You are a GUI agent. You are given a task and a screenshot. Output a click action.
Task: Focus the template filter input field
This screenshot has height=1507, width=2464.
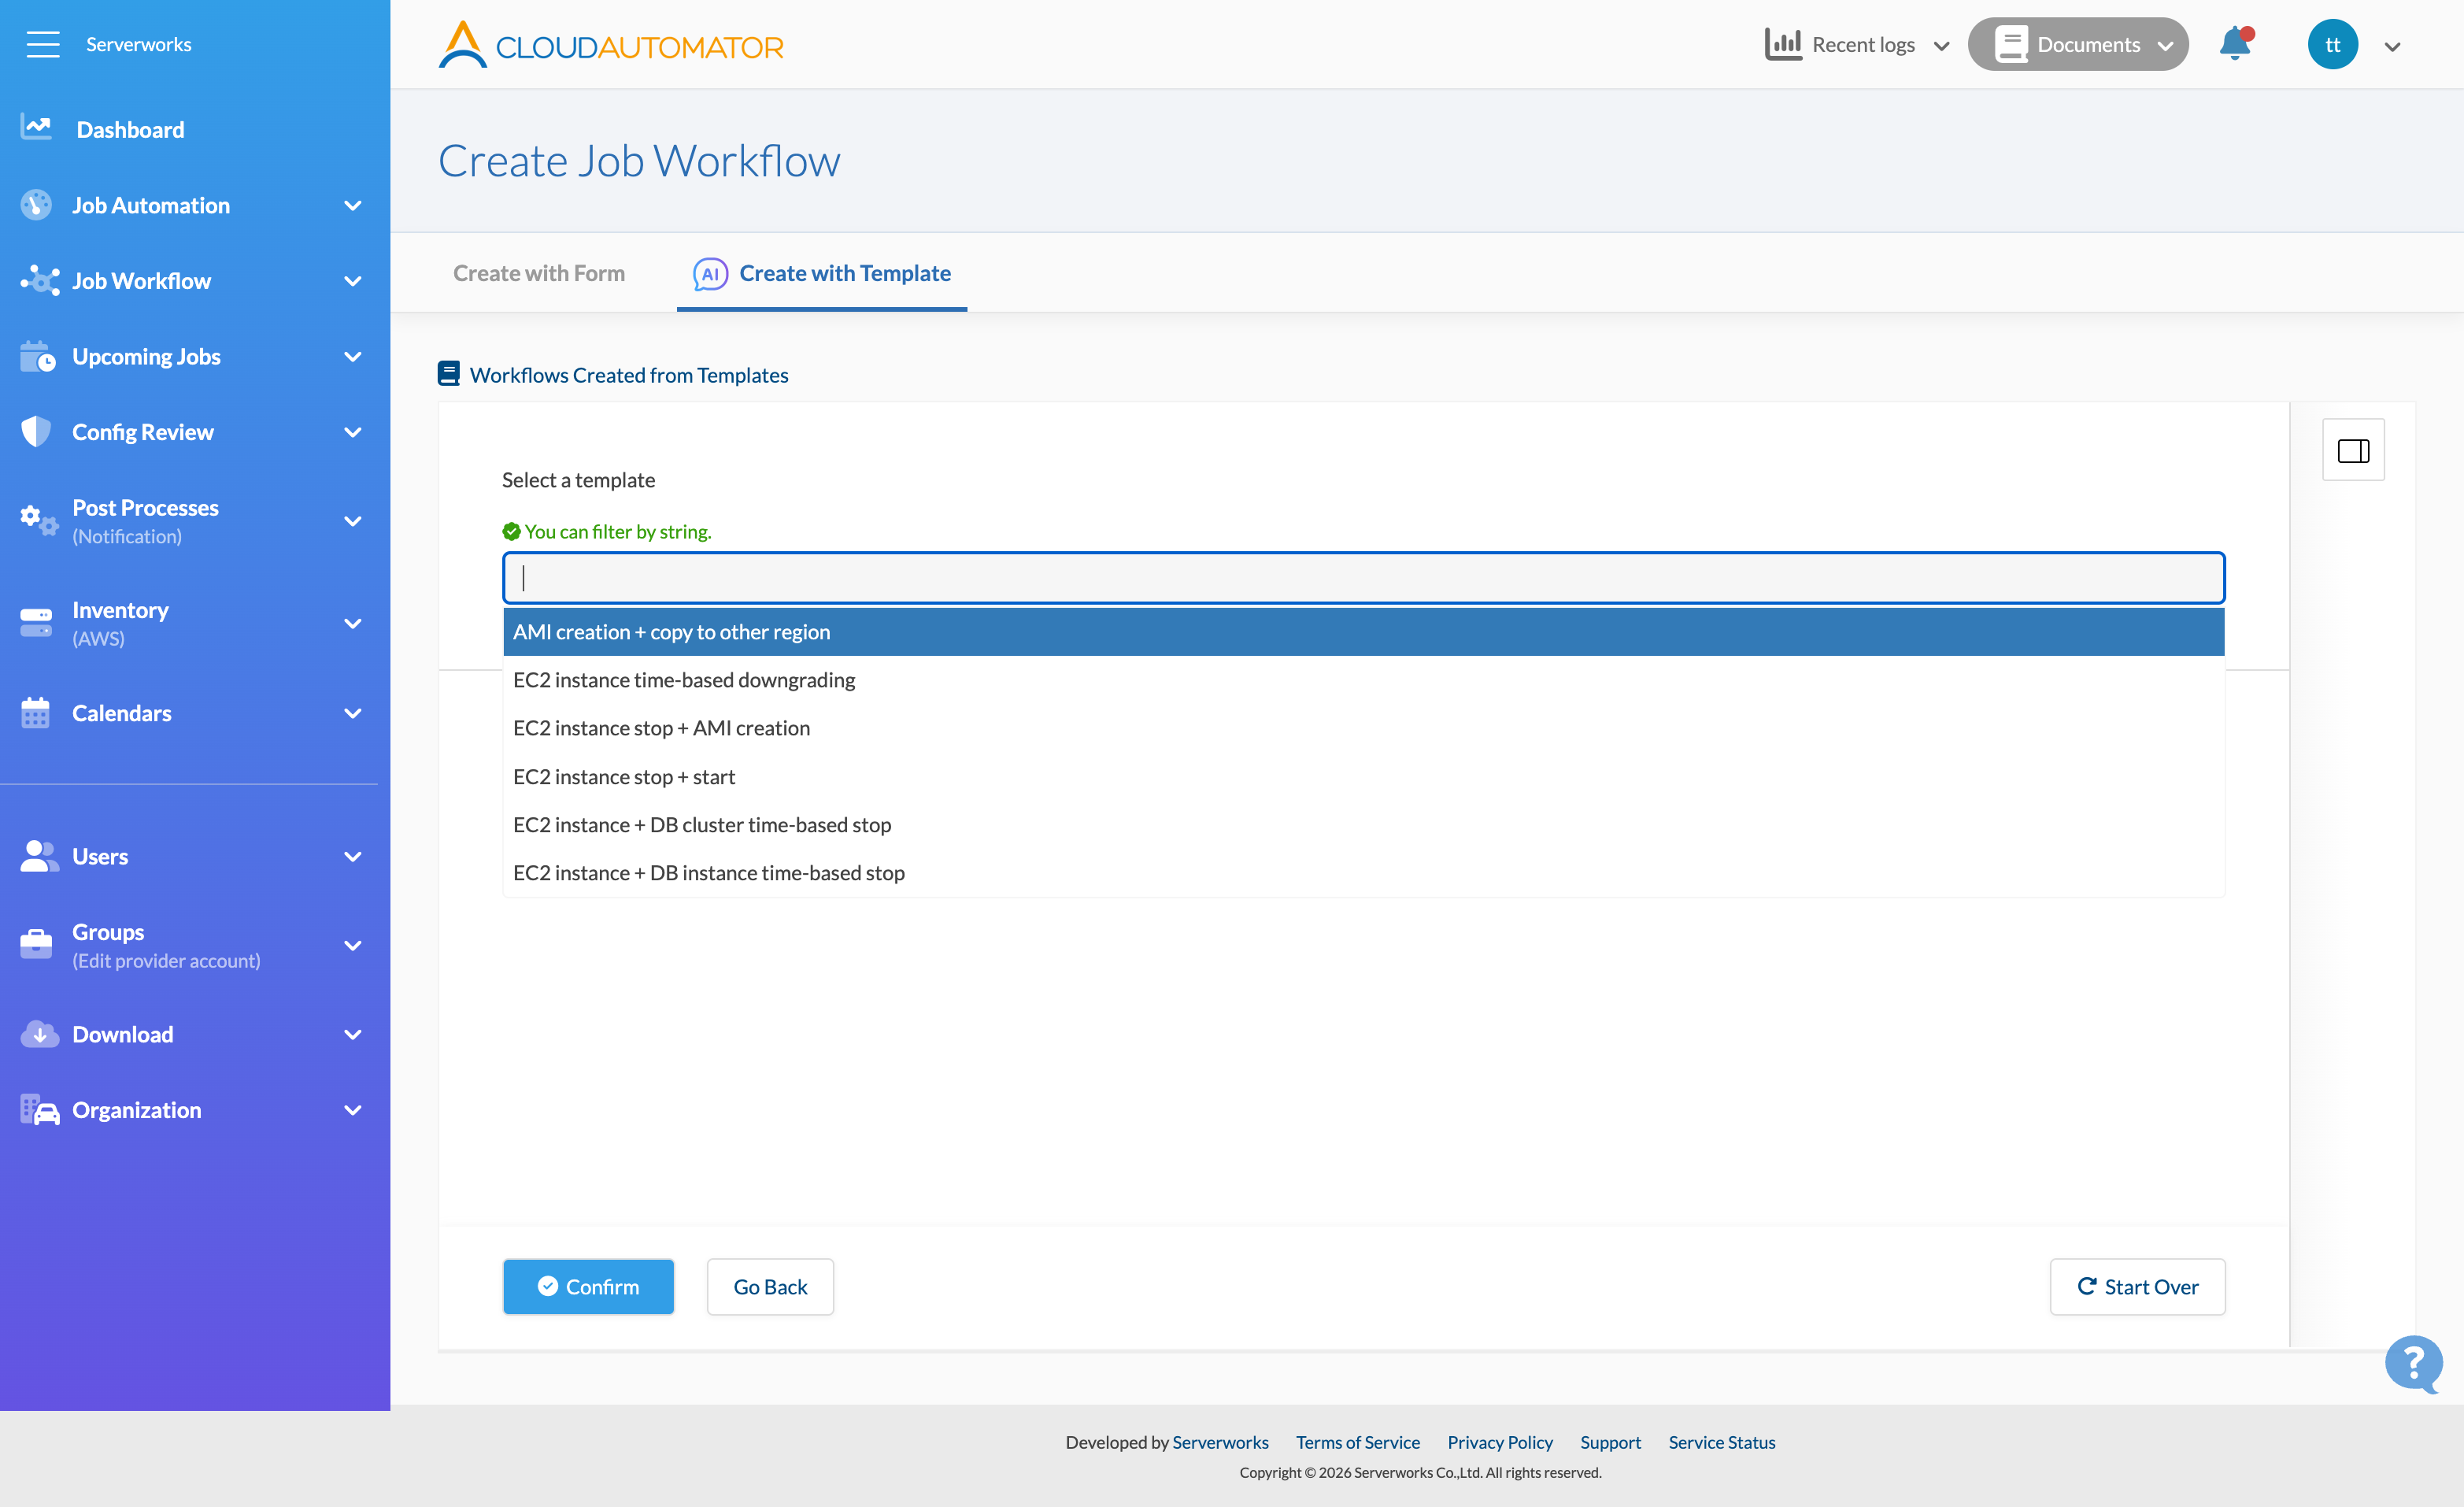click(1364, 578)
